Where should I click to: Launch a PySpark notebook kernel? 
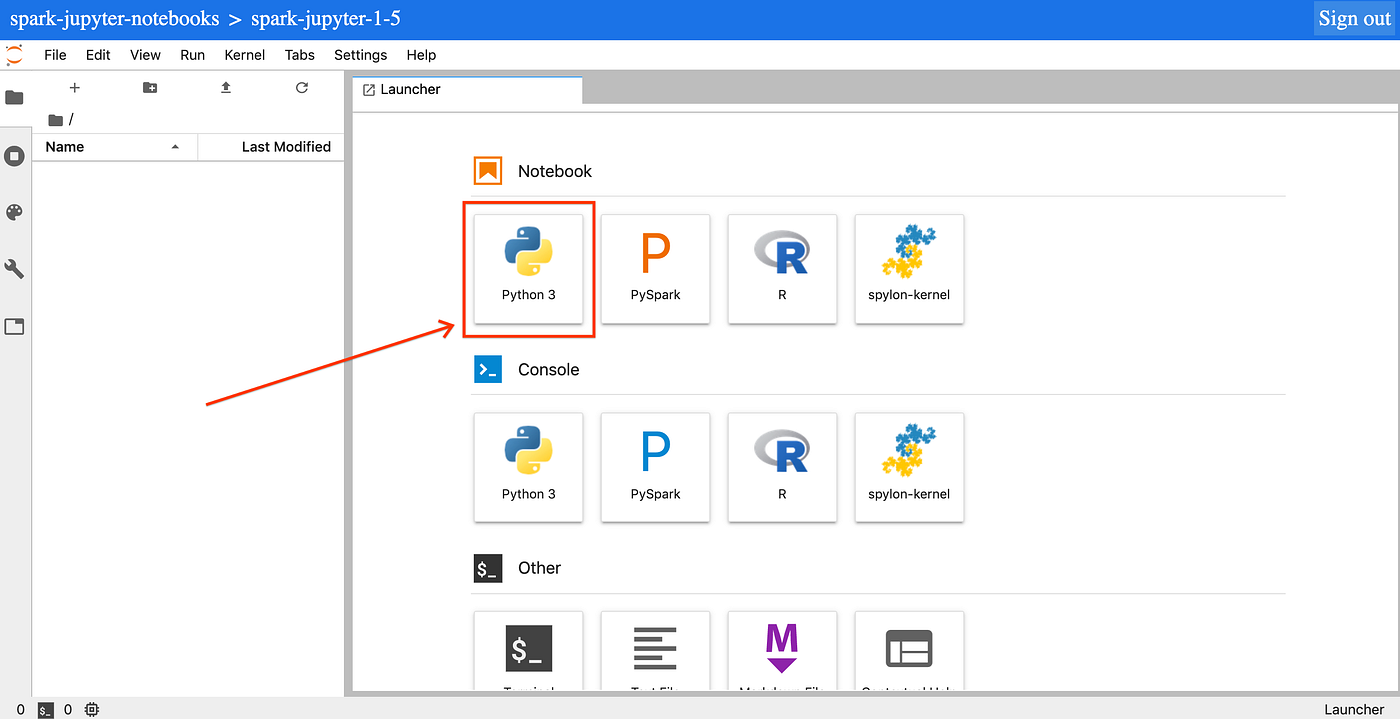tap(655, 268)
